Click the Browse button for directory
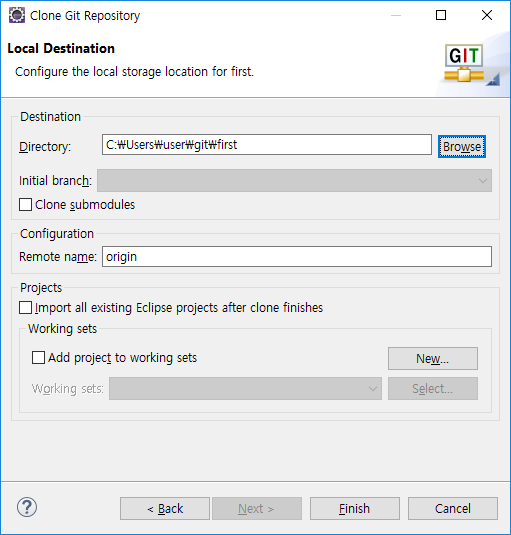 (462, 147)
